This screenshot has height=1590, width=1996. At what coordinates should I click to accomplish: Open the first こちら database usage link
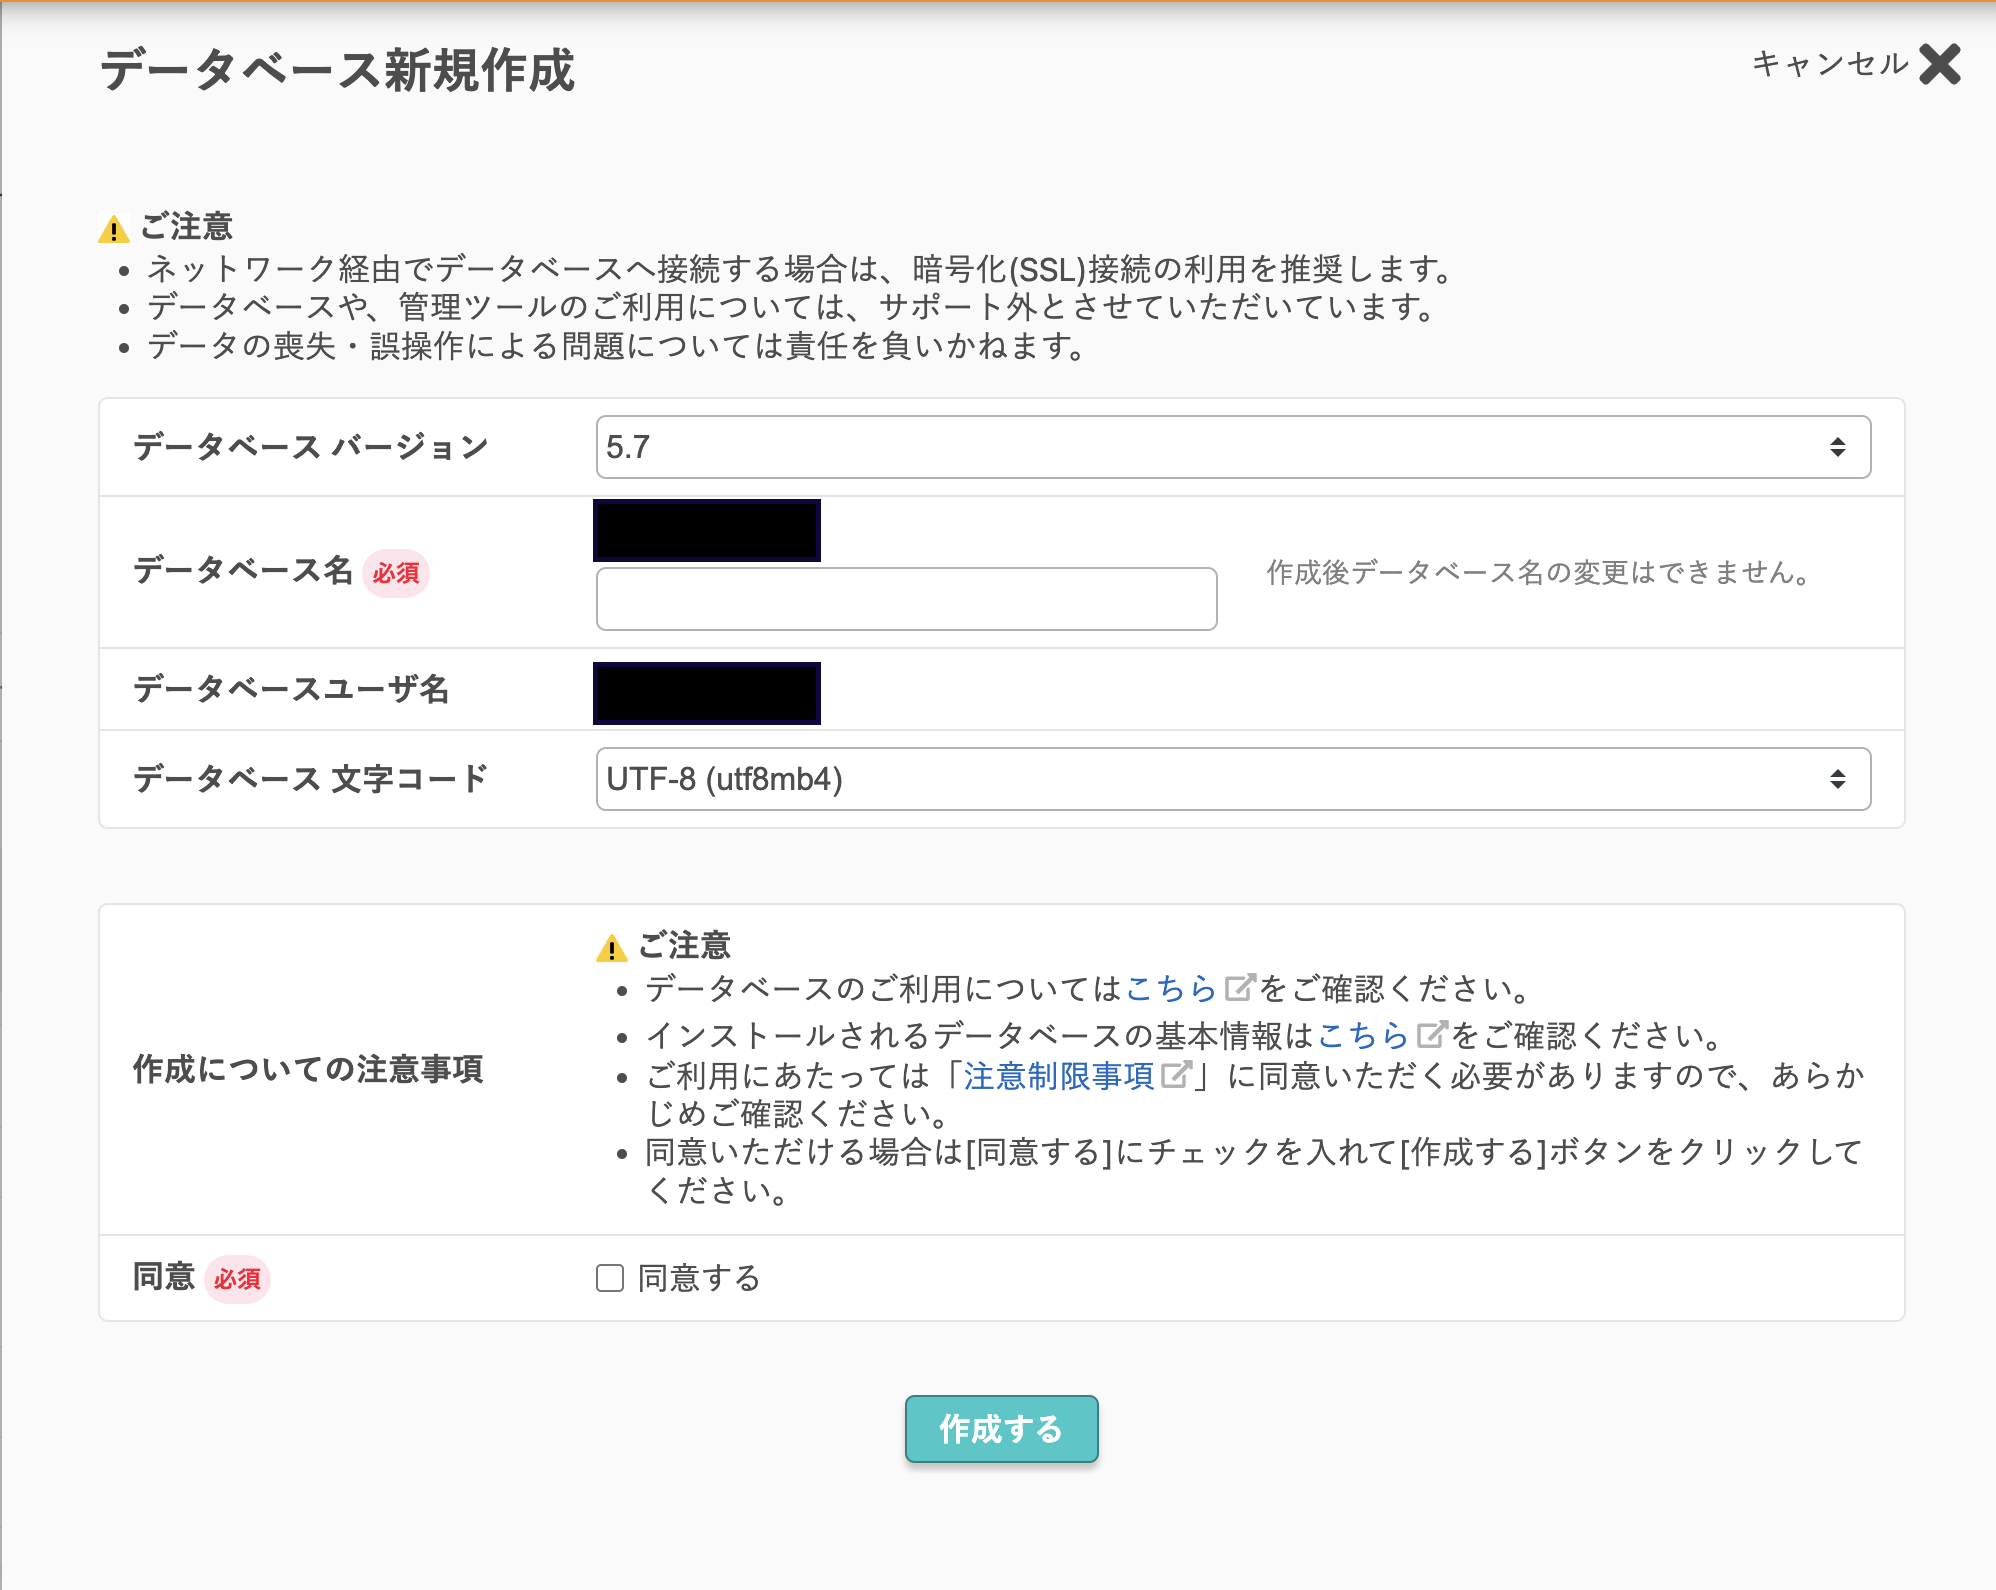1170,989
